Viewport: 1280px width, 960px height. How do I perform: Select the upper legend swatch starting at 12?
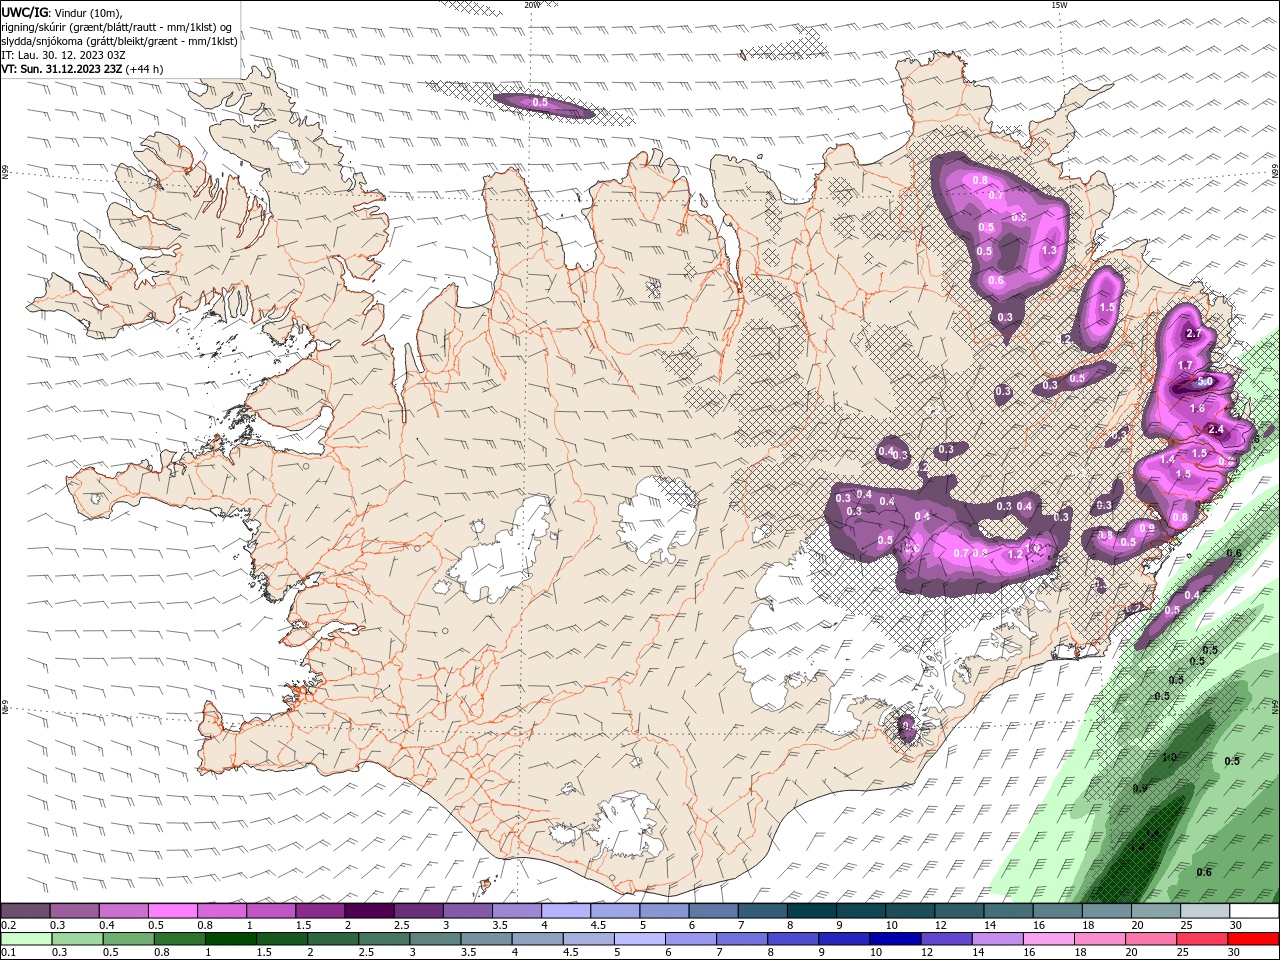(959, 910)
